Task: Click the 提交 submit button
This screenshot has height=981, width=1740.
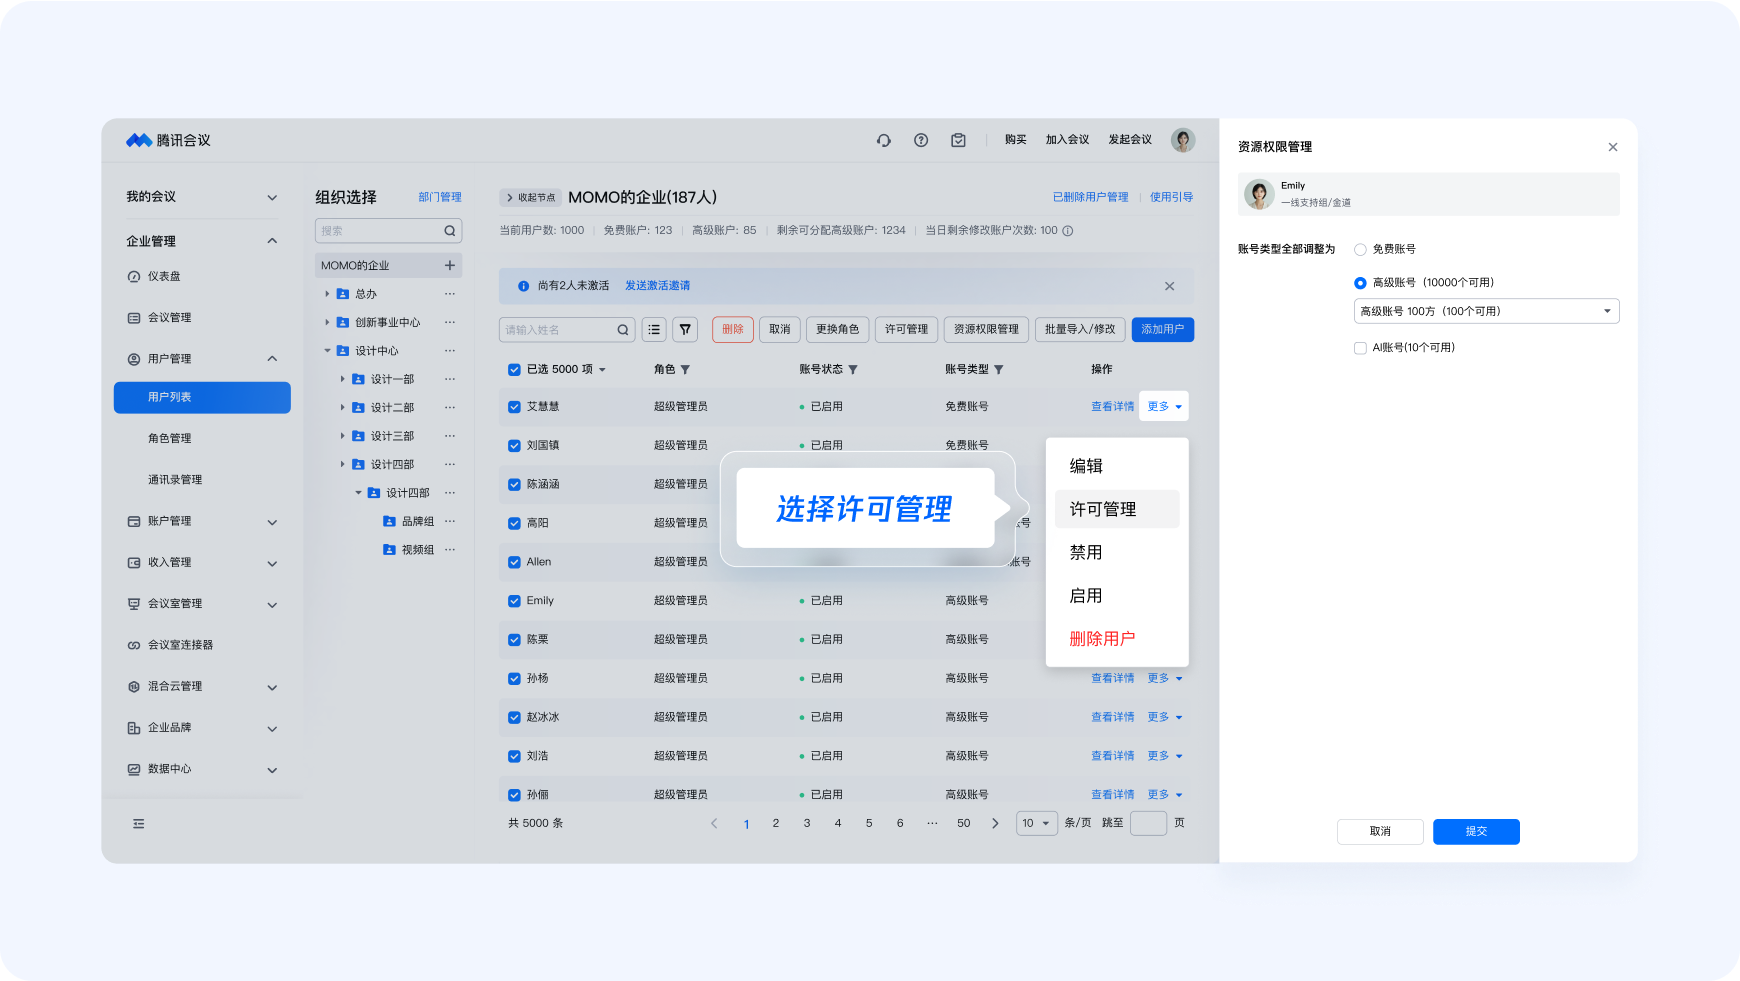Action: [x=1476, y=832]
